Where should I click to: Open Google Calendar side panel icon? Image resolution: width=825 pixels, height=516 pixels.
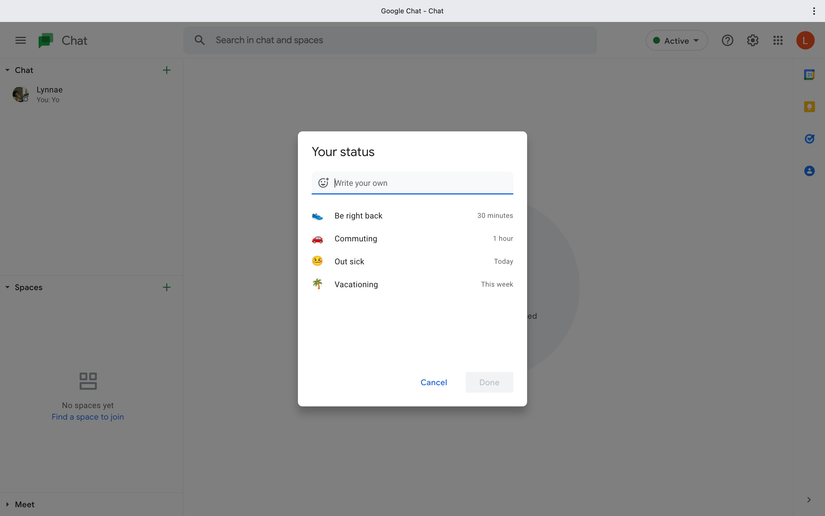tap(809, 75)
